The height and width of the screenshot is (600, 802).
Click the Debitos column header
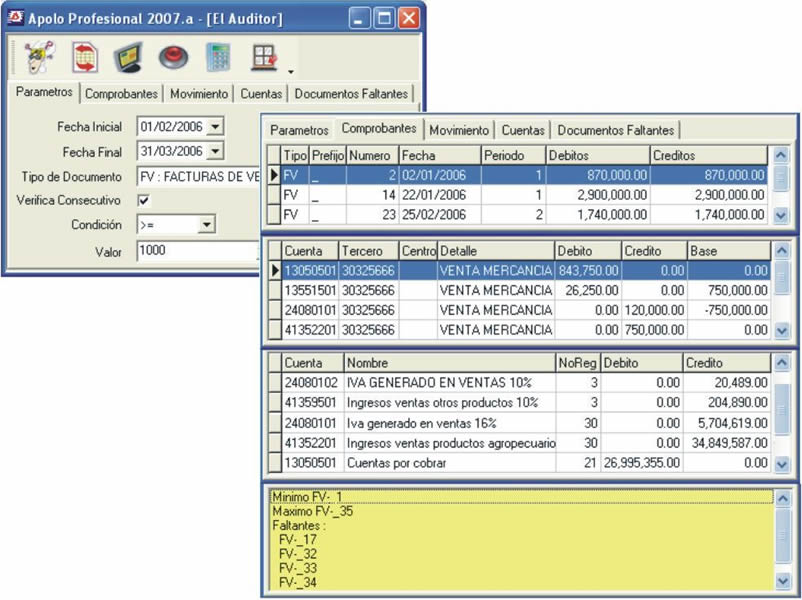[x=598, y=155]
